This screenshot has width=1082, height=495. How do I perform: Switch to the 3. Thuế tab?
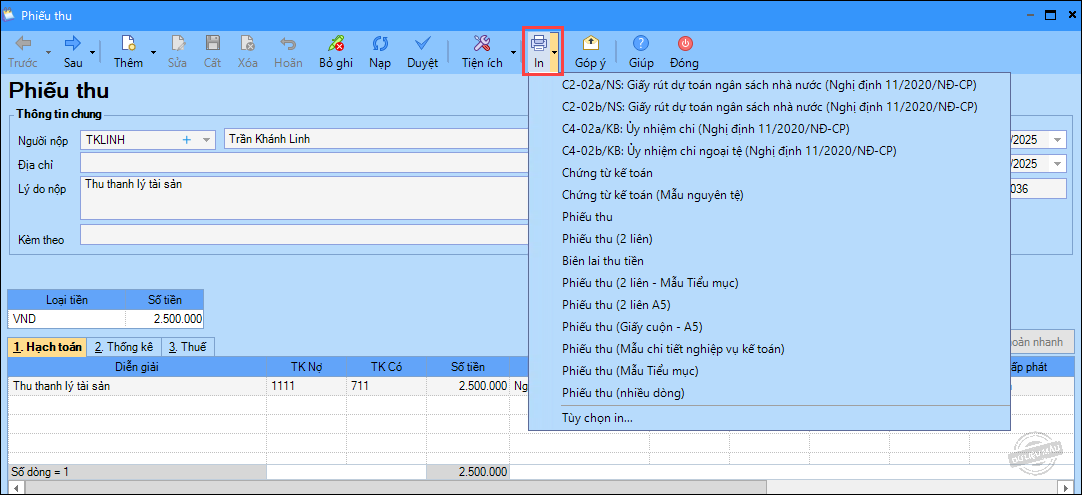point(188,347)
